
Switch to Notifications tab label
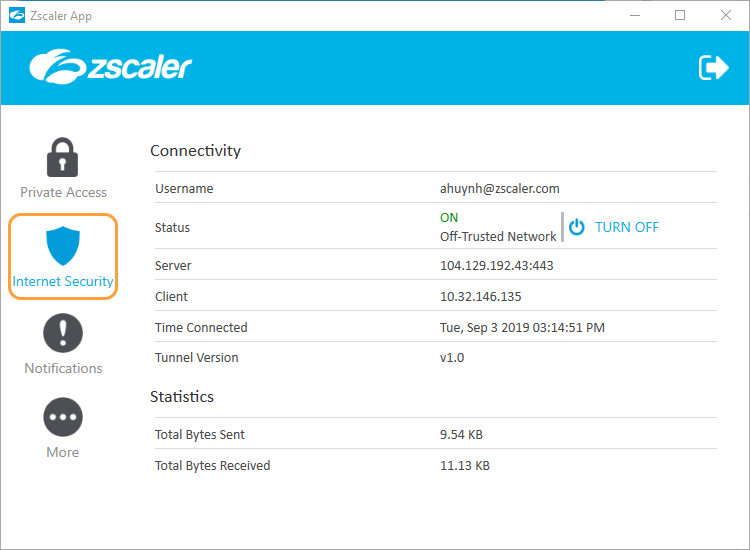(x=63, y=368)
